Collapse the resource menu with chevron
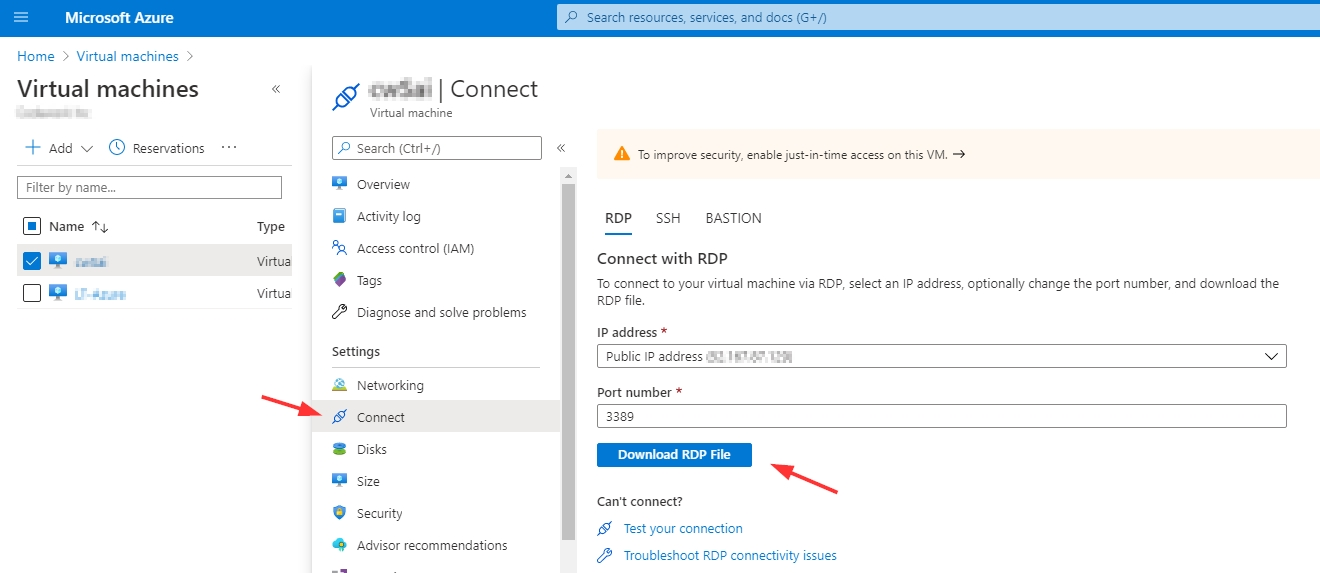The width and height of the screenshot is (1320, 573). tap(561, 148)
